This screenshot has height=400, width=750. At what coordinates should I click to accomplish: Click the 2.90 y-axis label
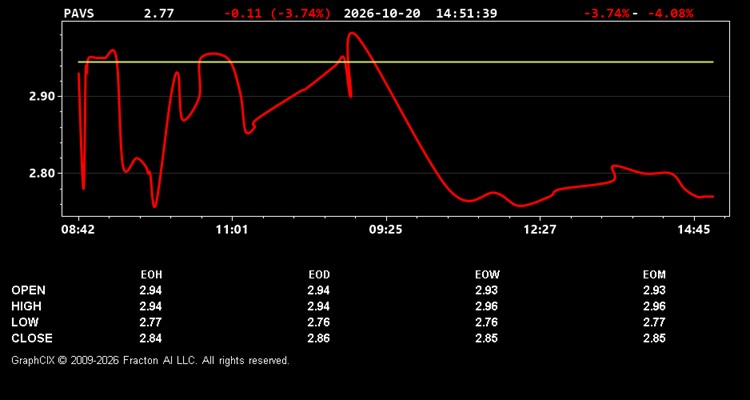tap(42, 96)
